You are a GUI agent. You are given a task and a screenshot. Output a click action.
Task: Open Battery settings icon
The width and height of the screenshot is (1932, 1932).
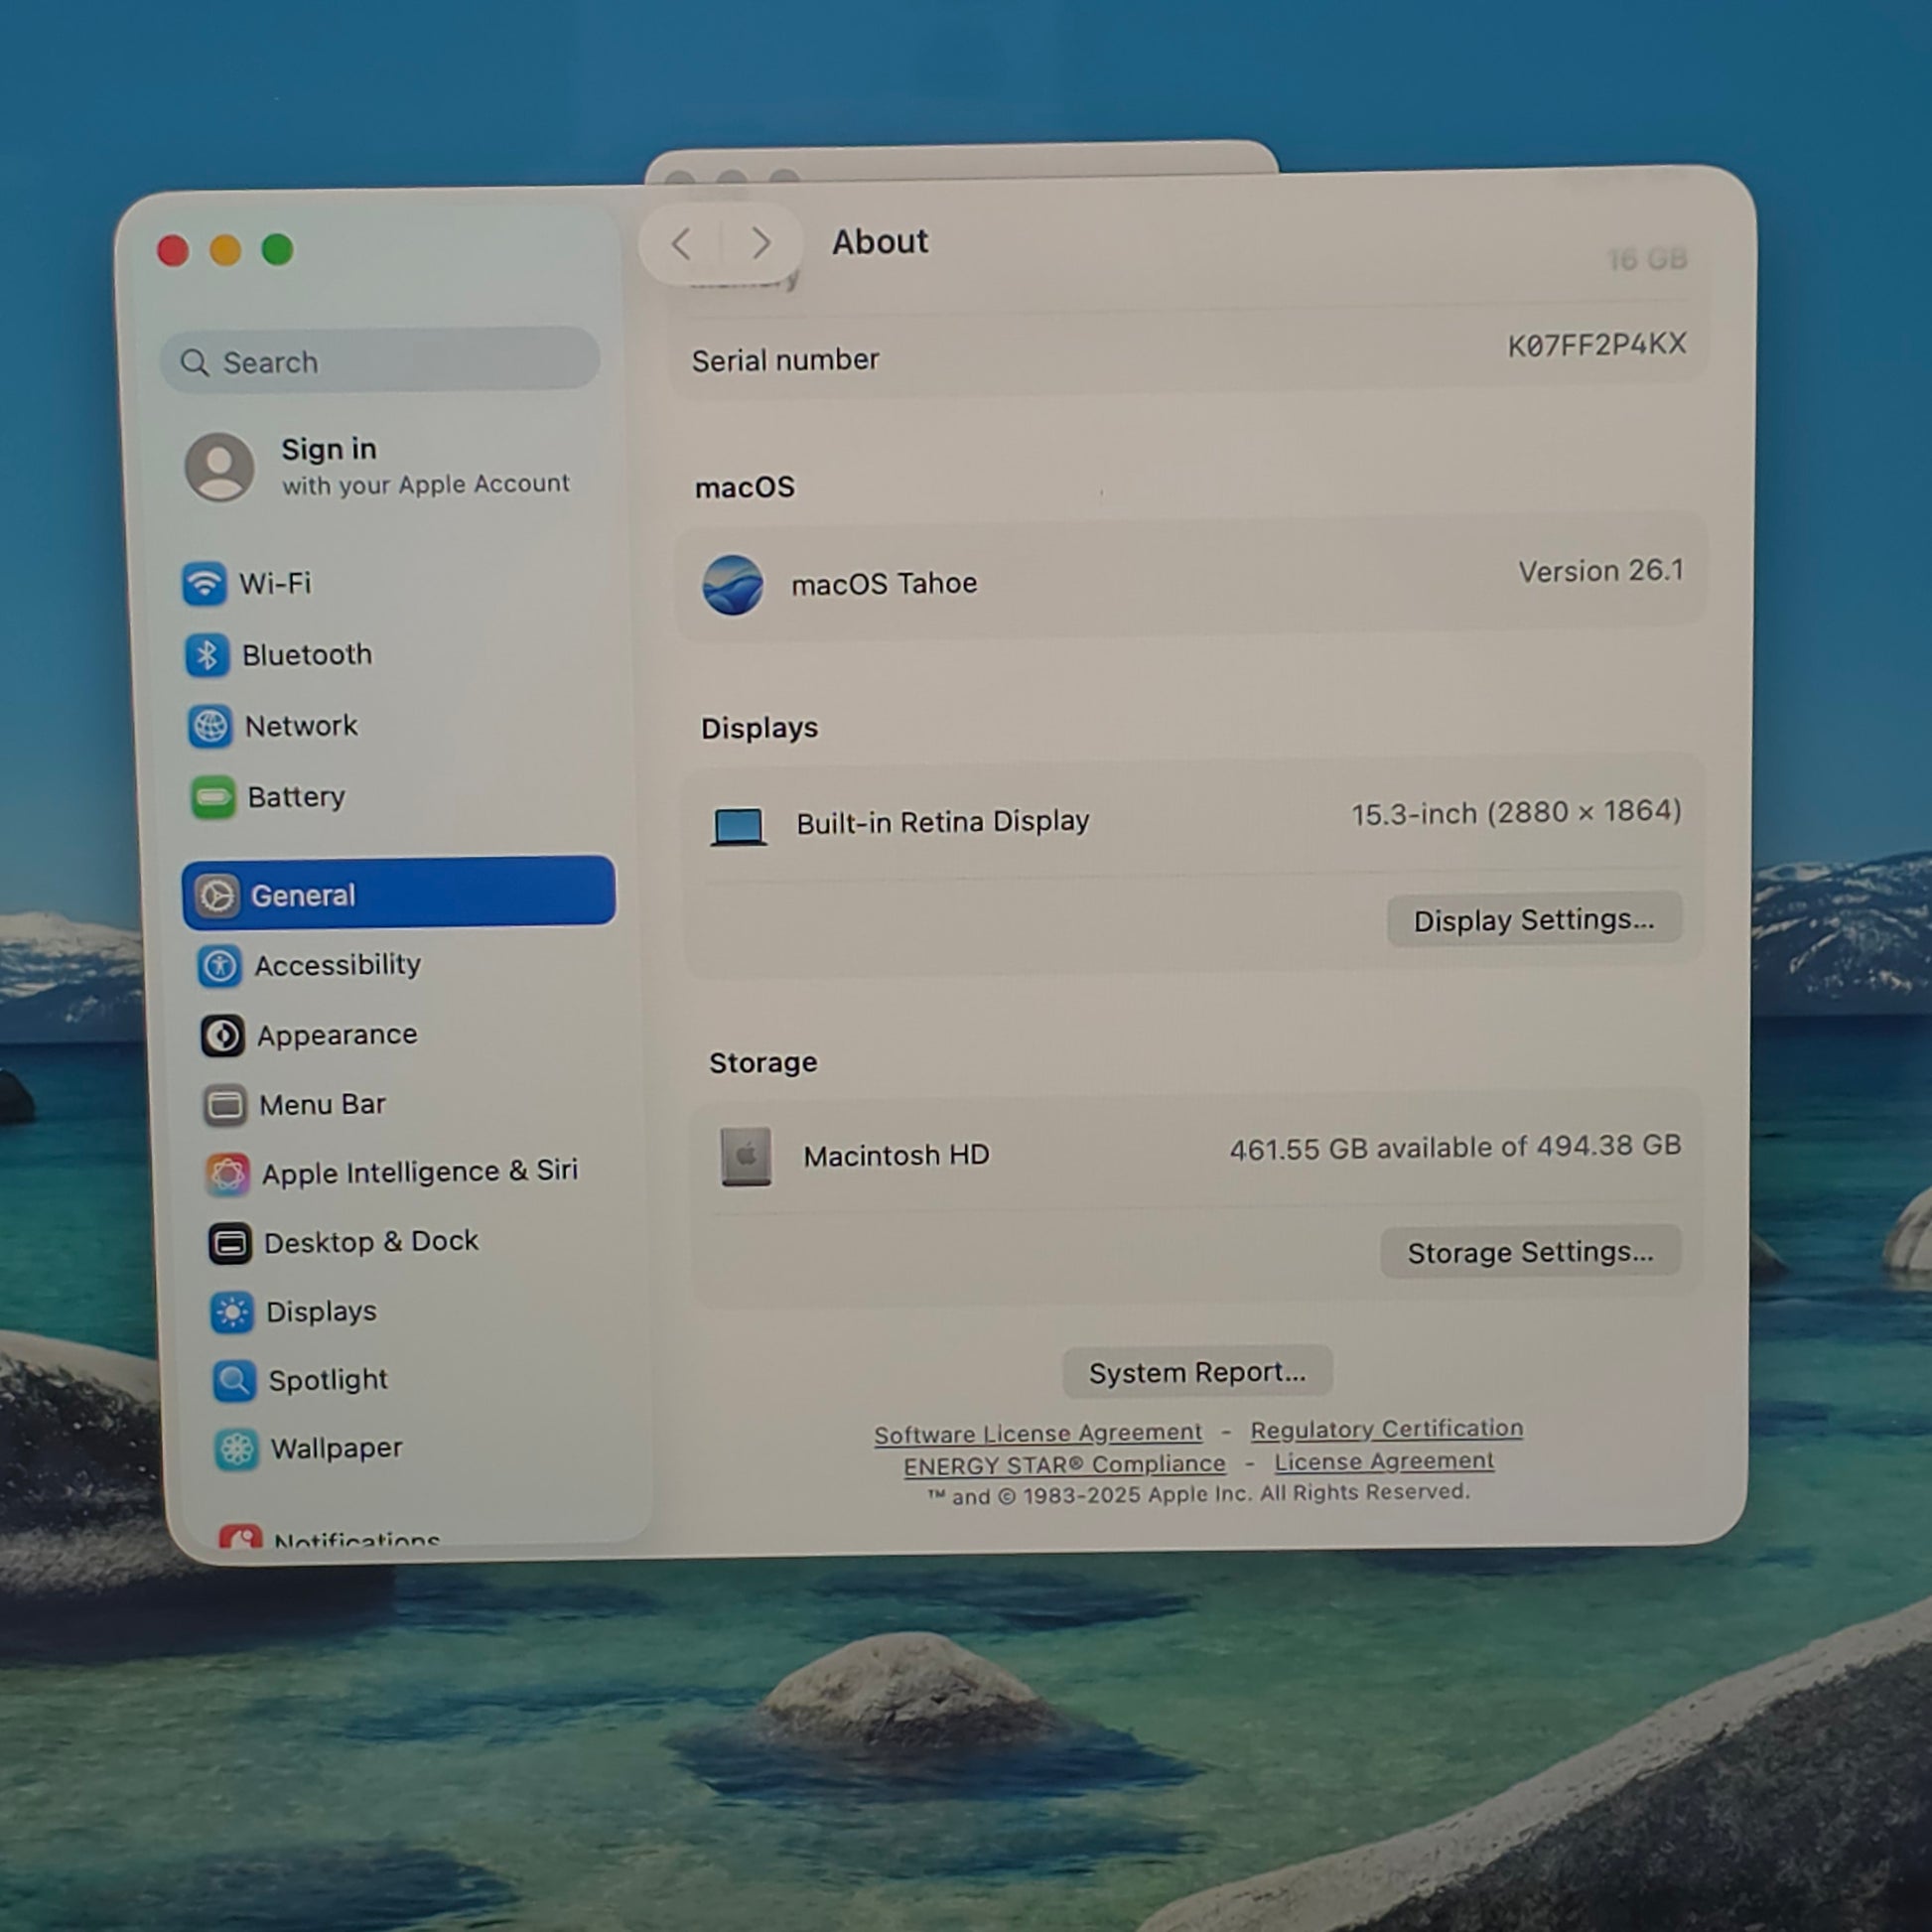tap(213, 797)
